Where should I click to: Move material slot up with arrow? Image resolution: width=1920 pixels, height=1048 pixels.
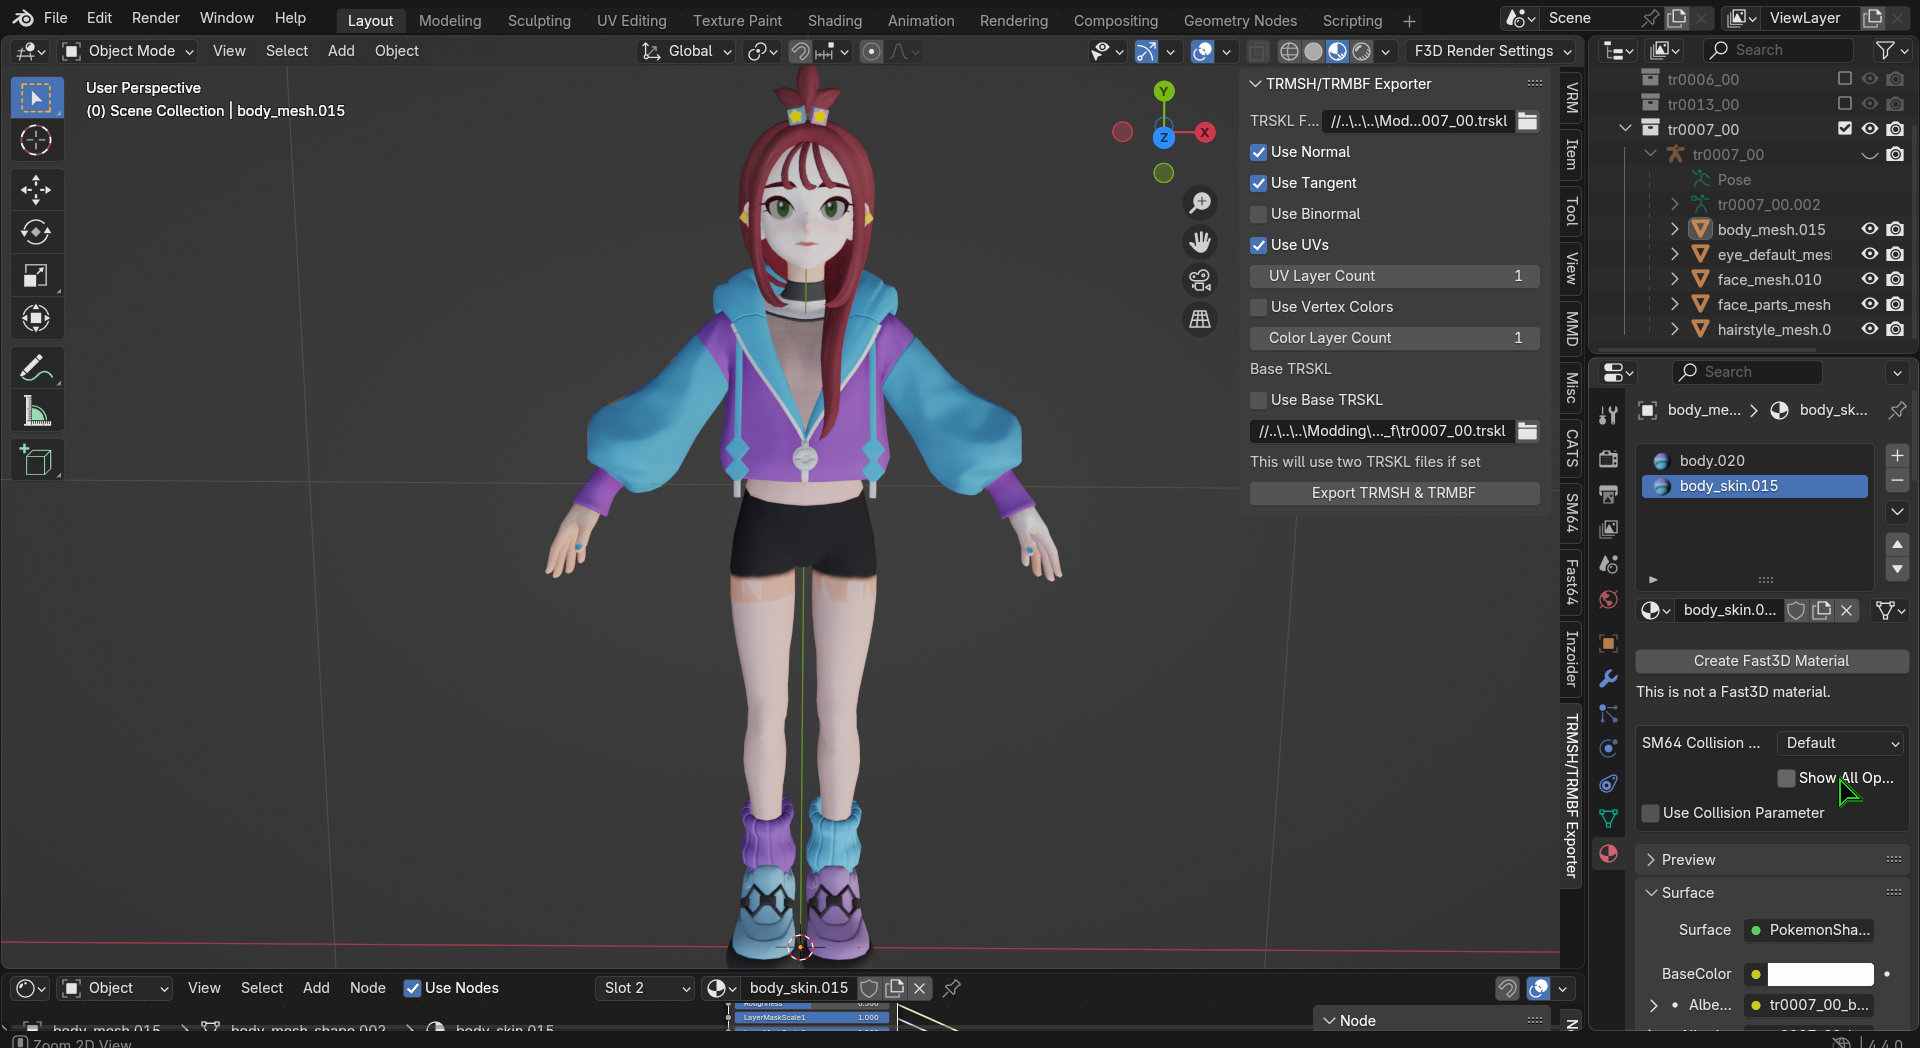point(1897,545)
